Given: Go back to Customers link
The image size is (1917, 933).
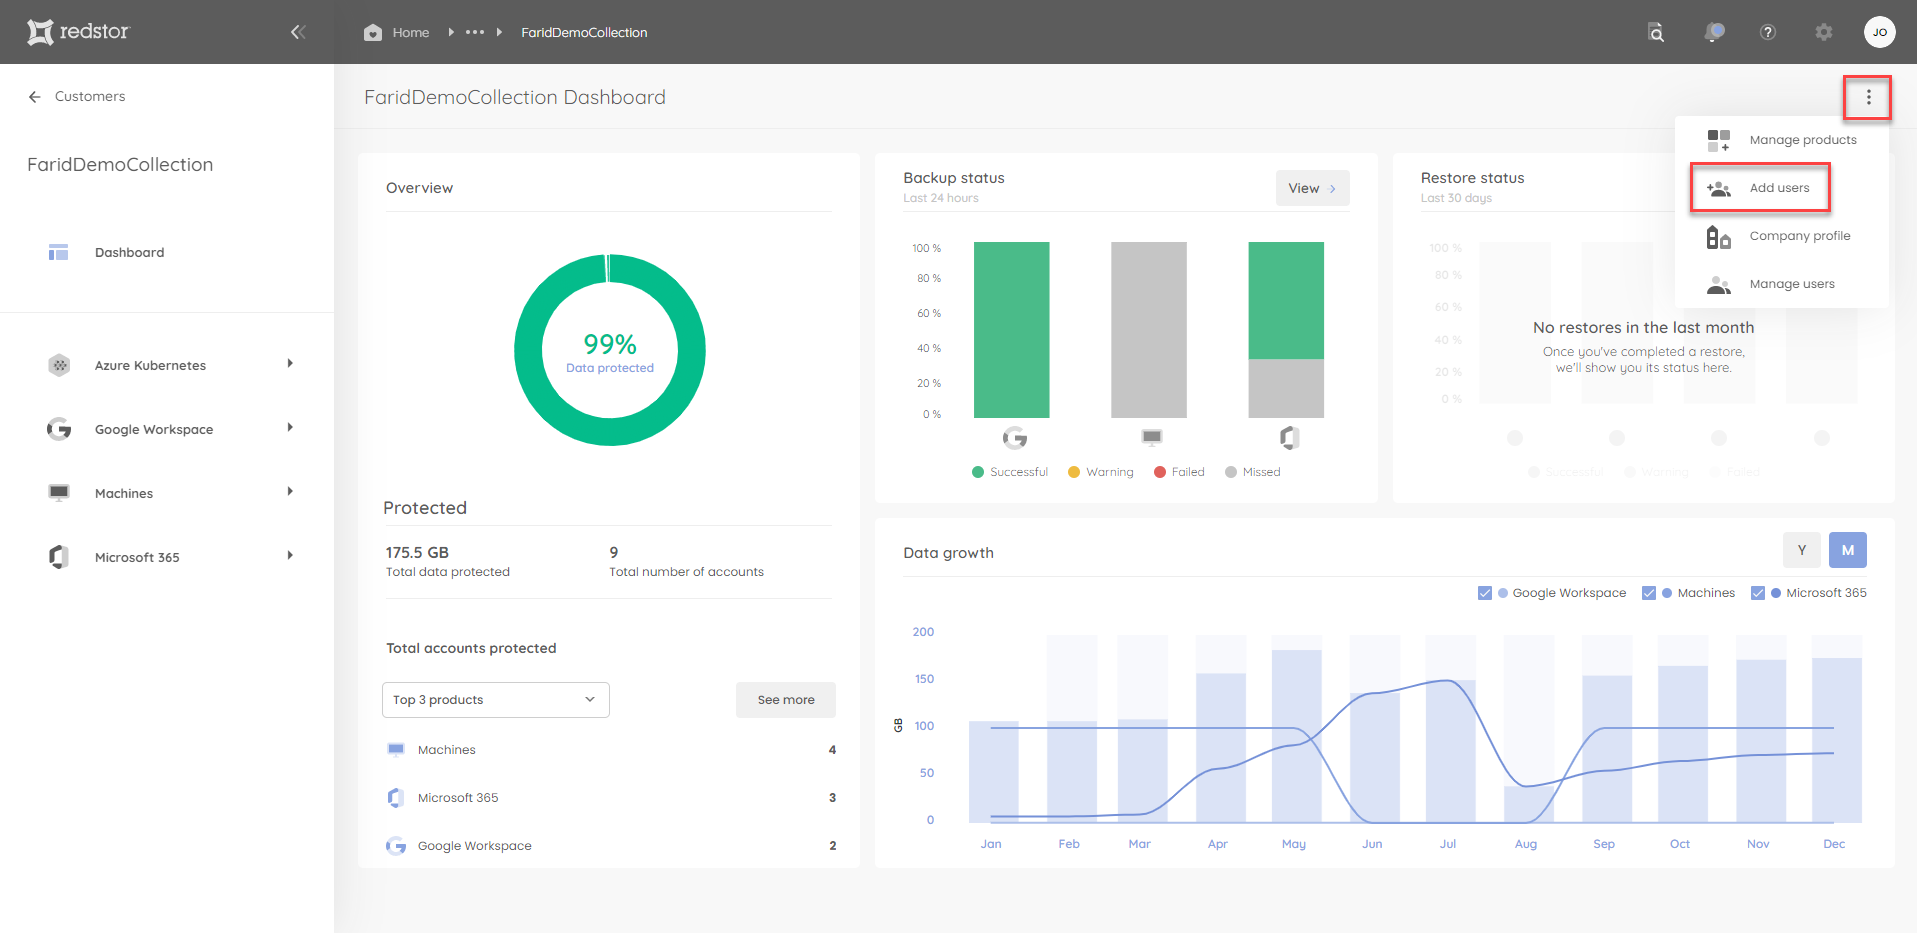Looking at the screenshot, I should pos(89,97).
